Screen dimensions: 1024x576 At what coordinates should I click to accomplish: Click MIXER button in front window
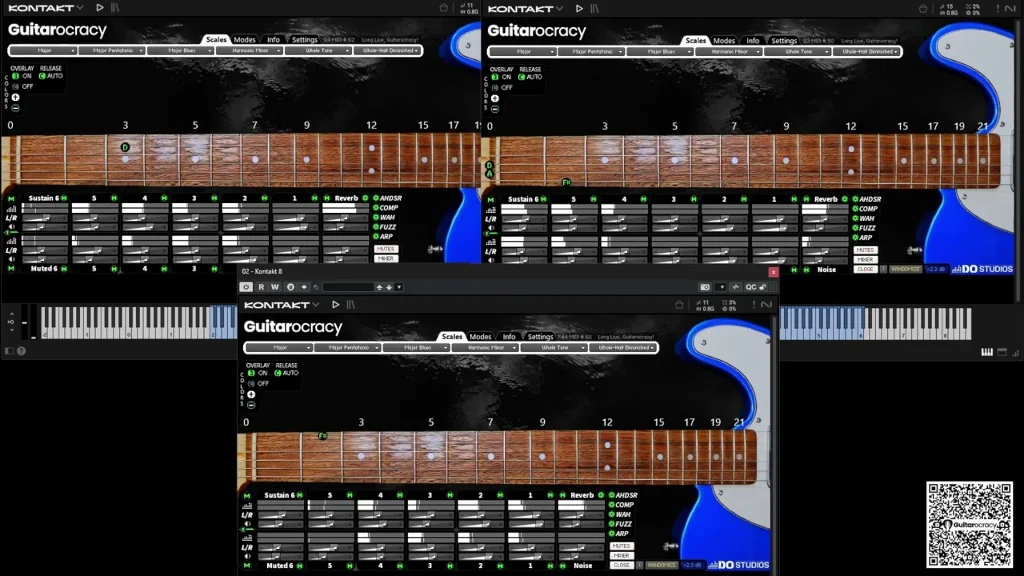point(621,556)
